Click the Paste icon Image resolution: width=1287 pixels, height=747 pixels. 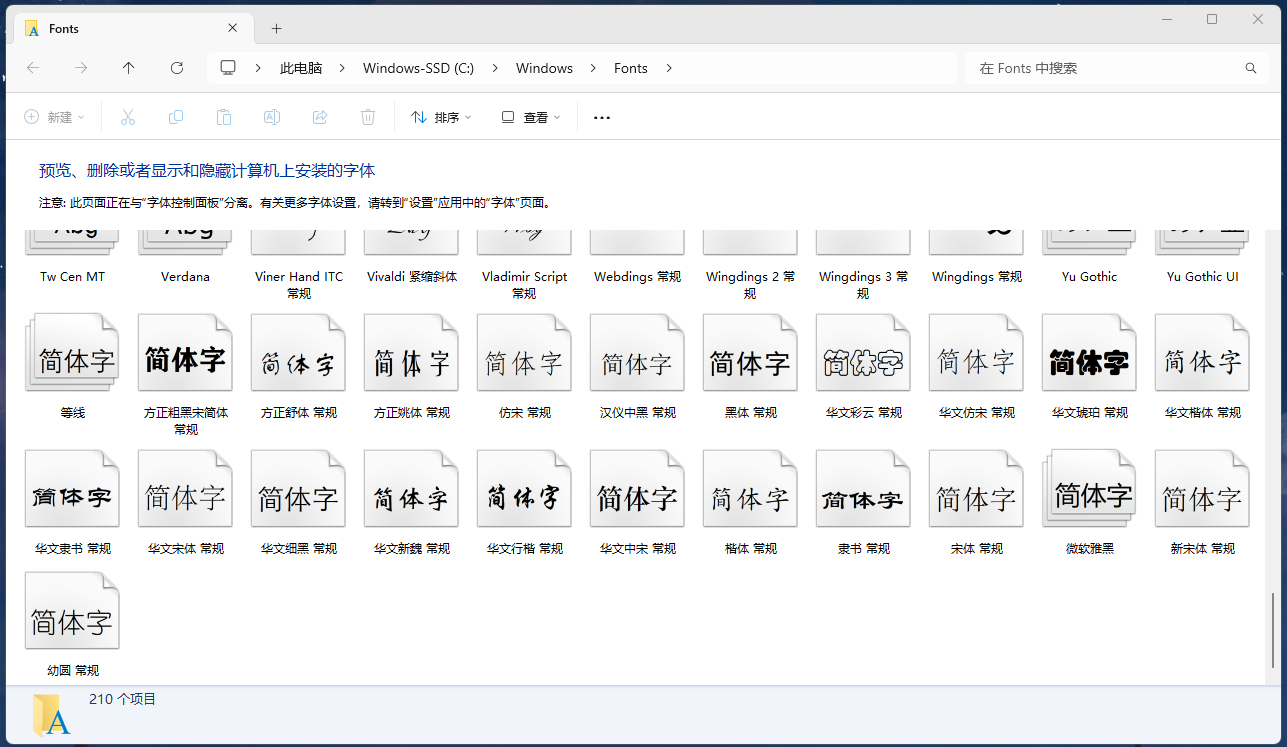[x=224, y=117]
